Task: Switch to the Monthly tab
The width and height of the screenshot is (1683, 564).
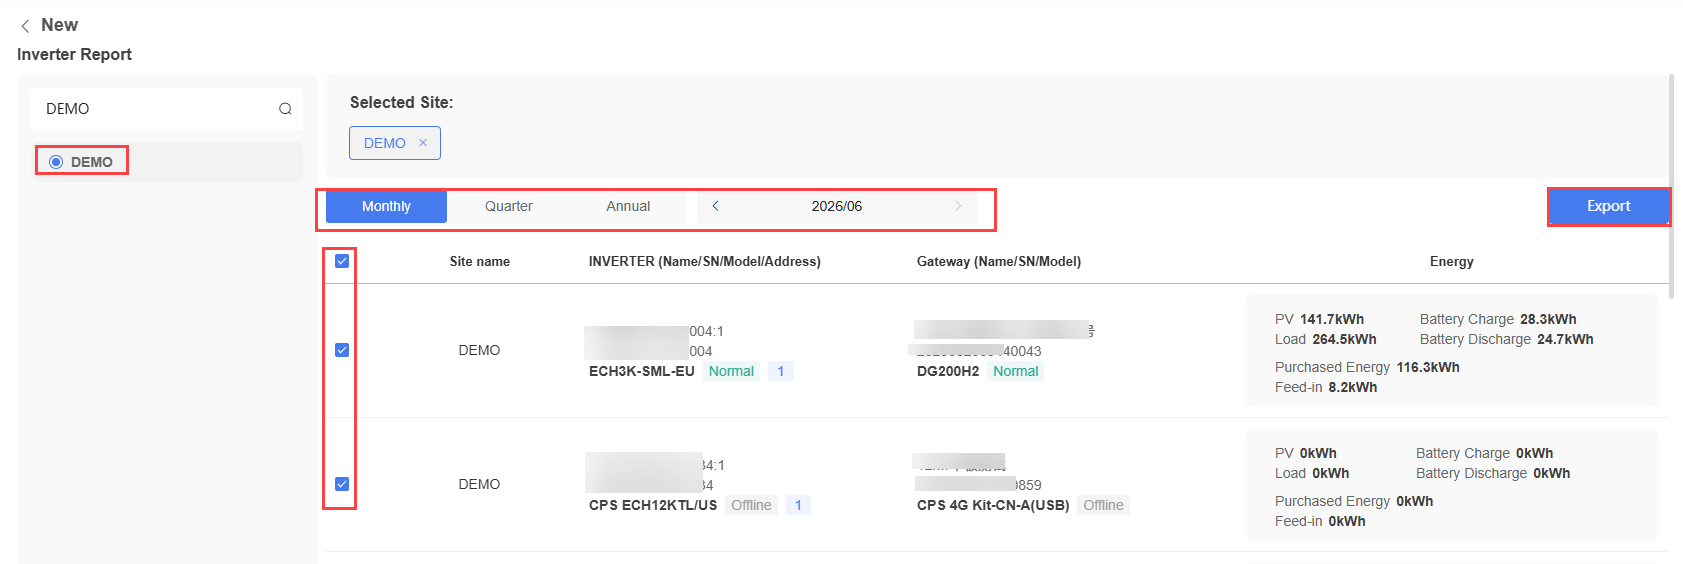Action: [386, 206]
